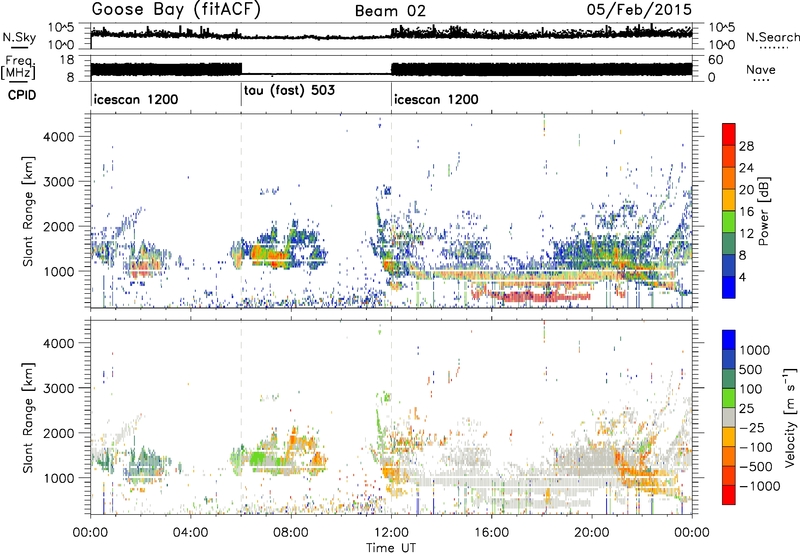Select the second 'icescan 1200' label at 12:00
Image resolution: width=800 pixels, height=554 pixels.
coord(436,99)
